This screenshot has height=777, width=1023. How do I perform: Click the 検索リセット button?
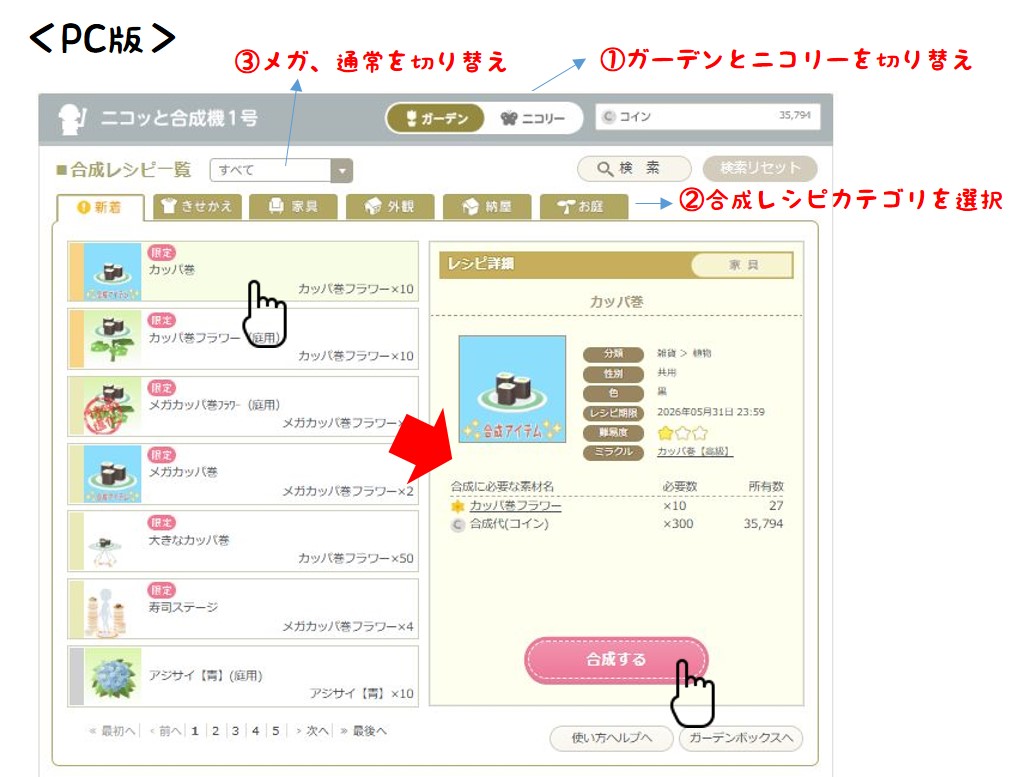click(x=759, y=168)
